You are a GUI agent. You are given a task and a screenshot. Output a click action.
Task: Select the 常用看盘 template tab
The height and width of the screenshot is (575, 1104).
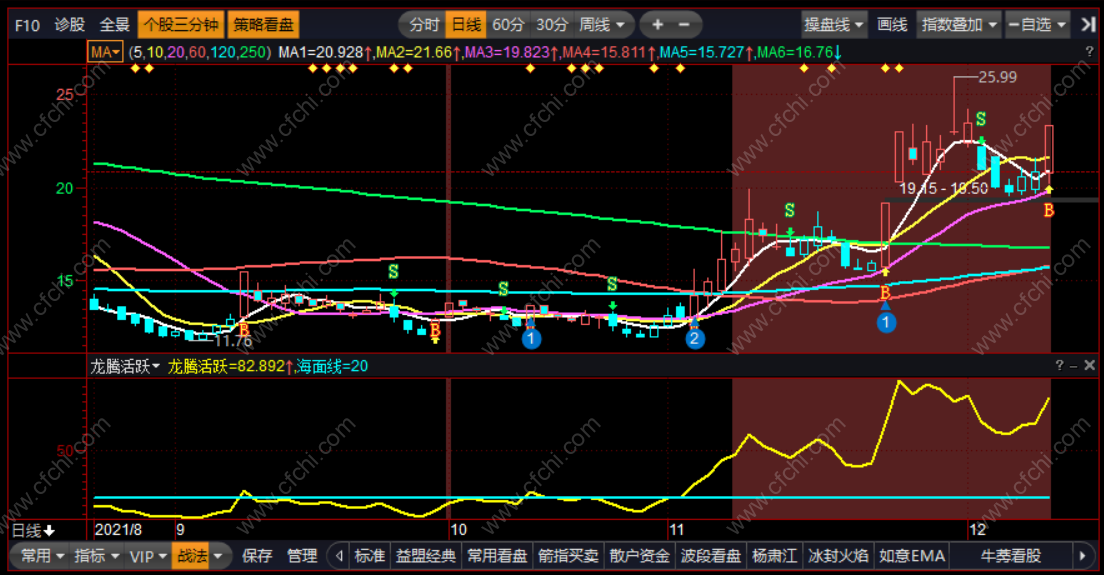pos(497,556)
